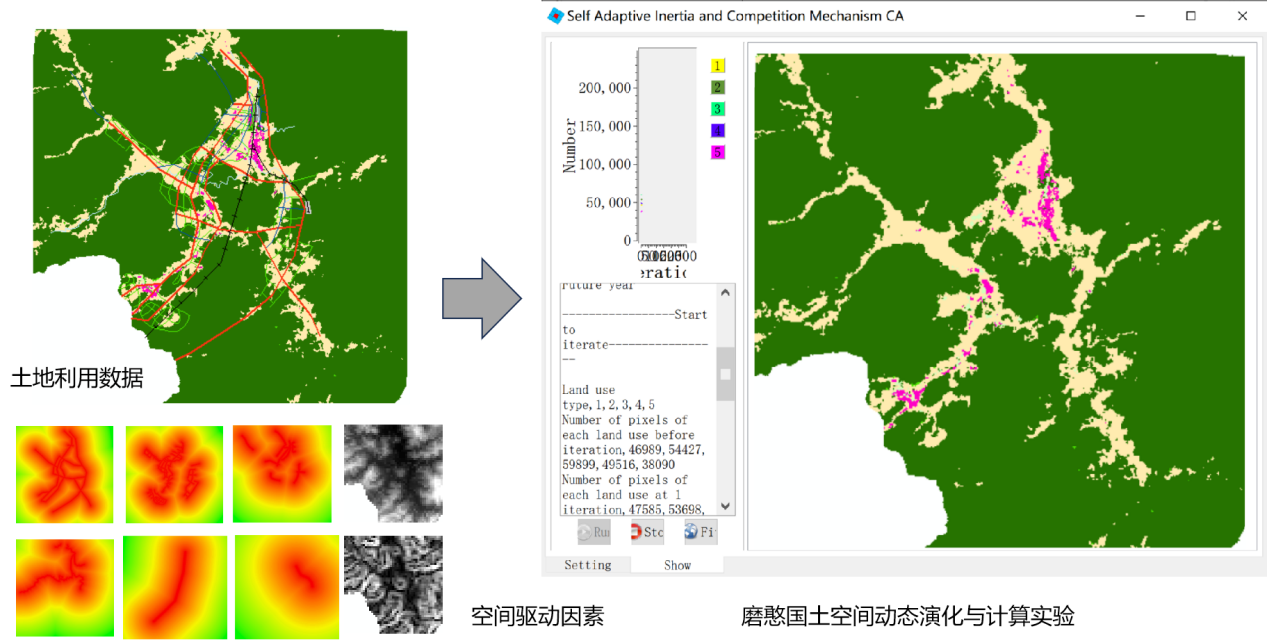This screenshot has height=640, width=1267.
Task: Click dark green legend swatch labeled 2
Action: tap(717, 87)
